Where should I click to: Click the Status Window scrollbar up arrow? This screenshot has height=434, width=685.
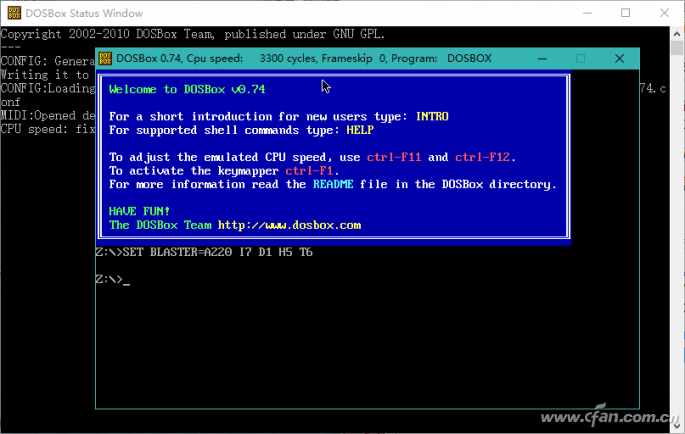[x=677, y=34]
